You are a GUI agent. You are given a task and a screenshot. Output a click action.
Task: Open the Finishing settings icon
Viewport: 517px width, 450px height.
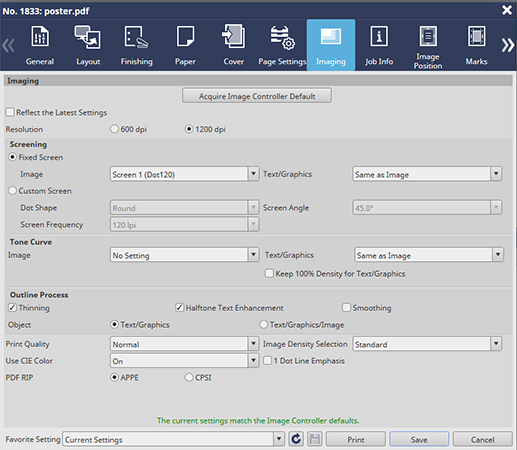136,37
